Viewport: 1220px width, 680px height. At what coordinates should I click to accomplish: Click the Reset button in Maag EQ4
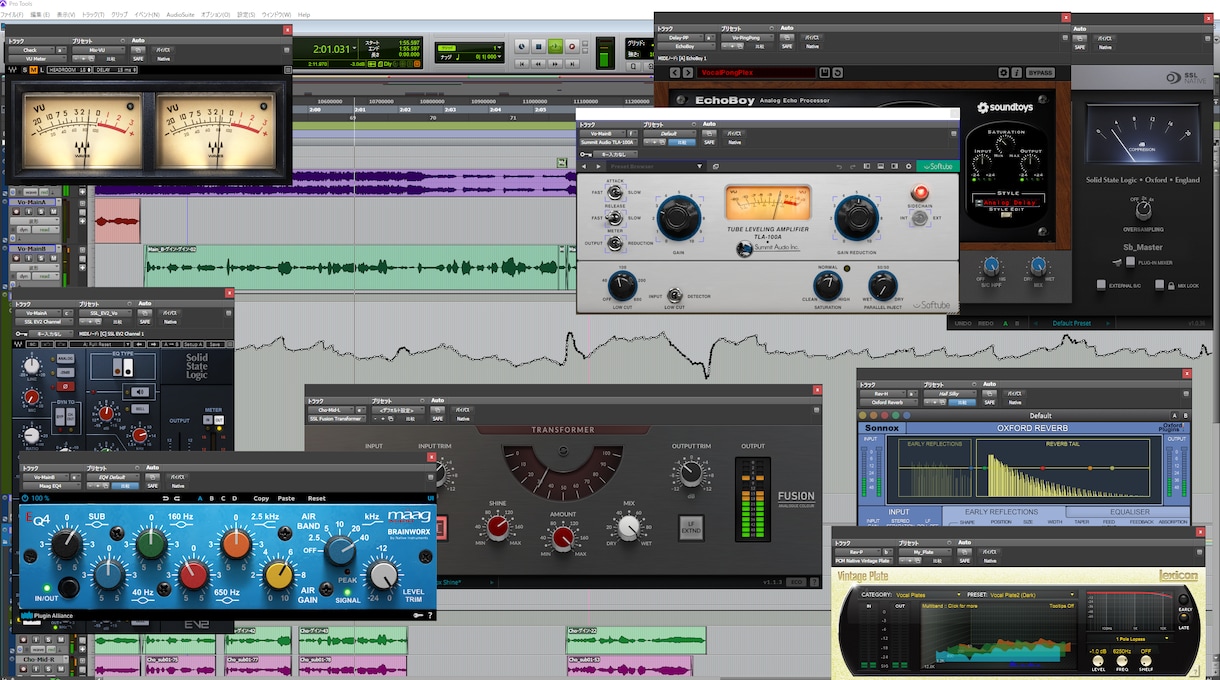click(316, 498)
